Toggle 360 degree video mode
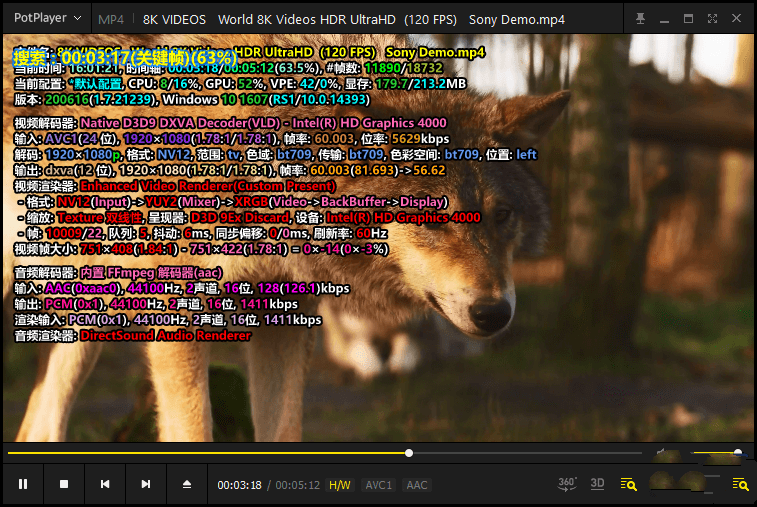 [566, 483]
